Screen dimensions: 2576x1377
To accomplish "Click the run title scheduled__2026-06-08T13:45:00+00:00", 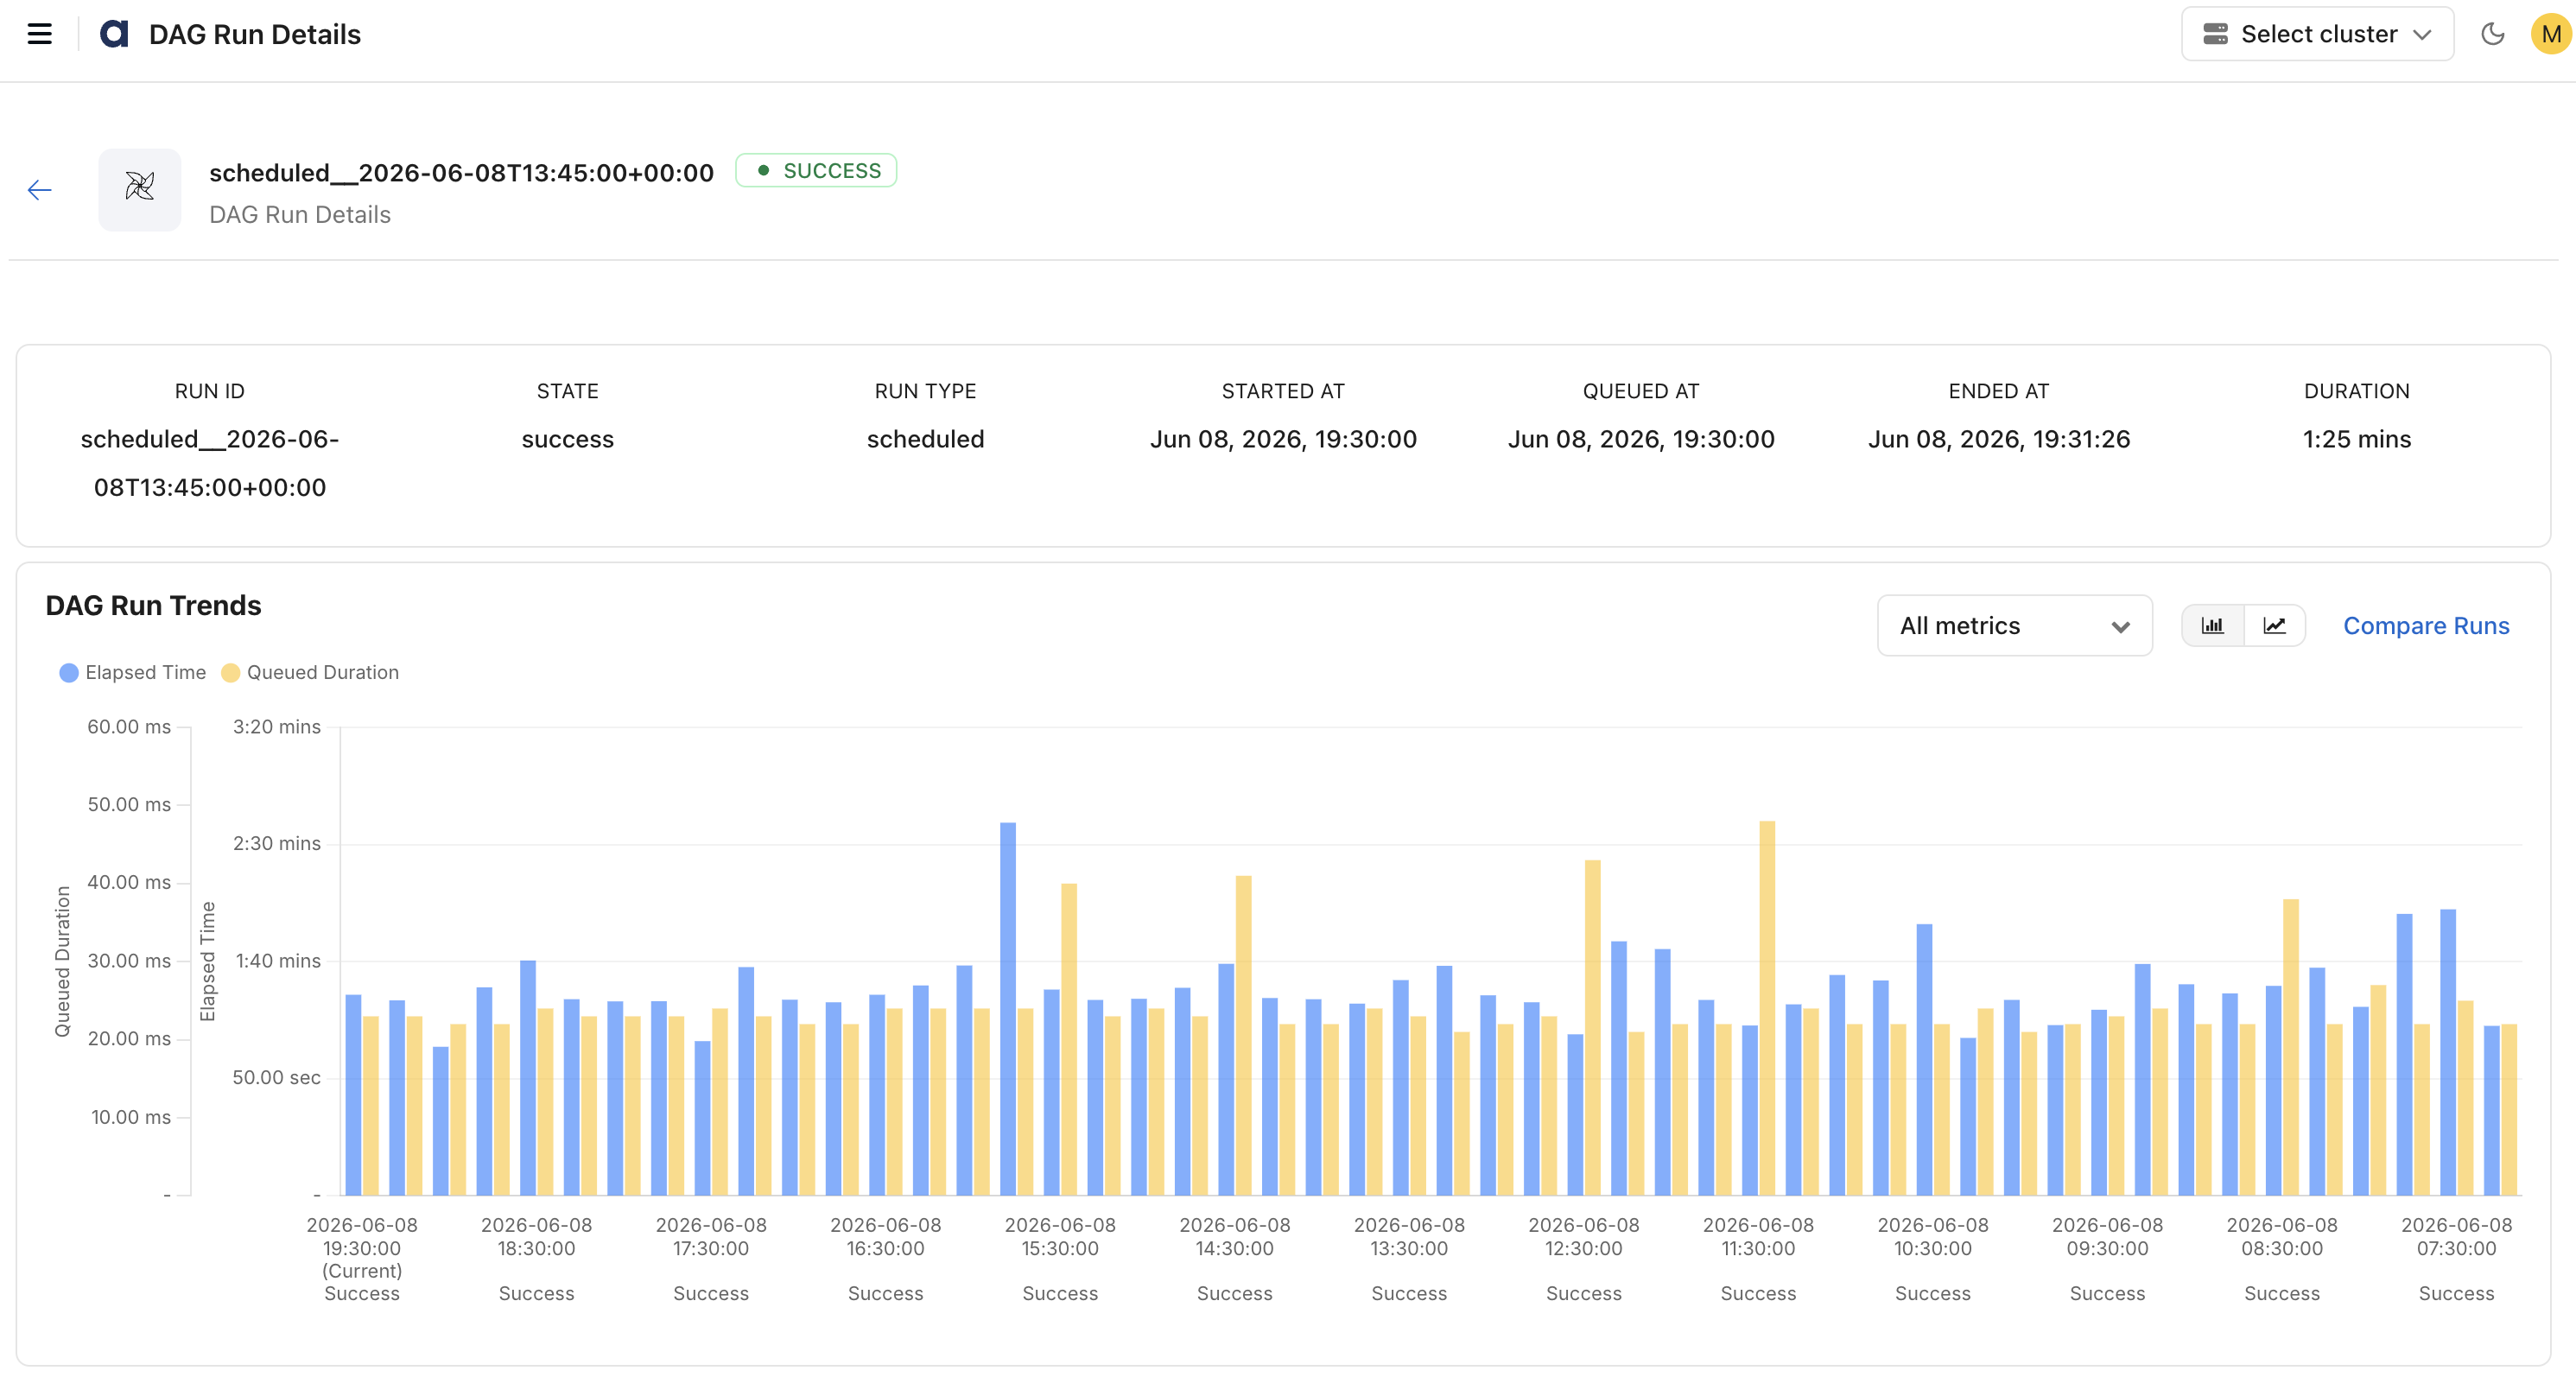I will tap(461, 173).
